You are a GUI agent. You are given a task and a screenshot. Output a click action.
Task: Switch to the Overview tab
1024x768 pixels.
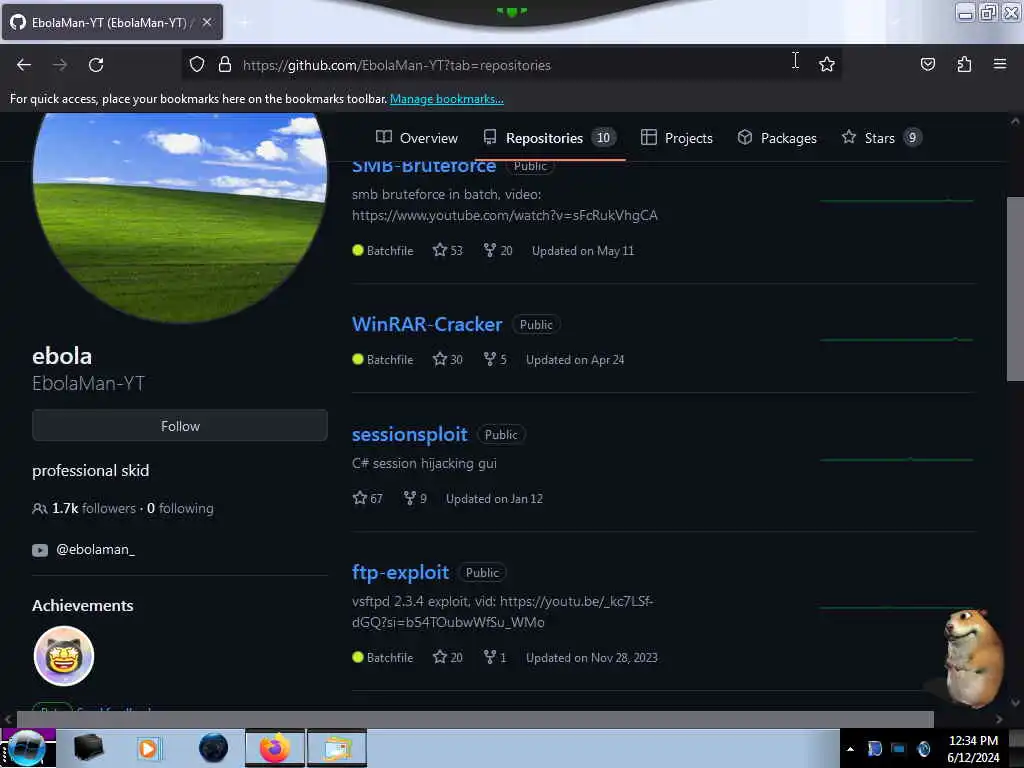coord(417,138)
